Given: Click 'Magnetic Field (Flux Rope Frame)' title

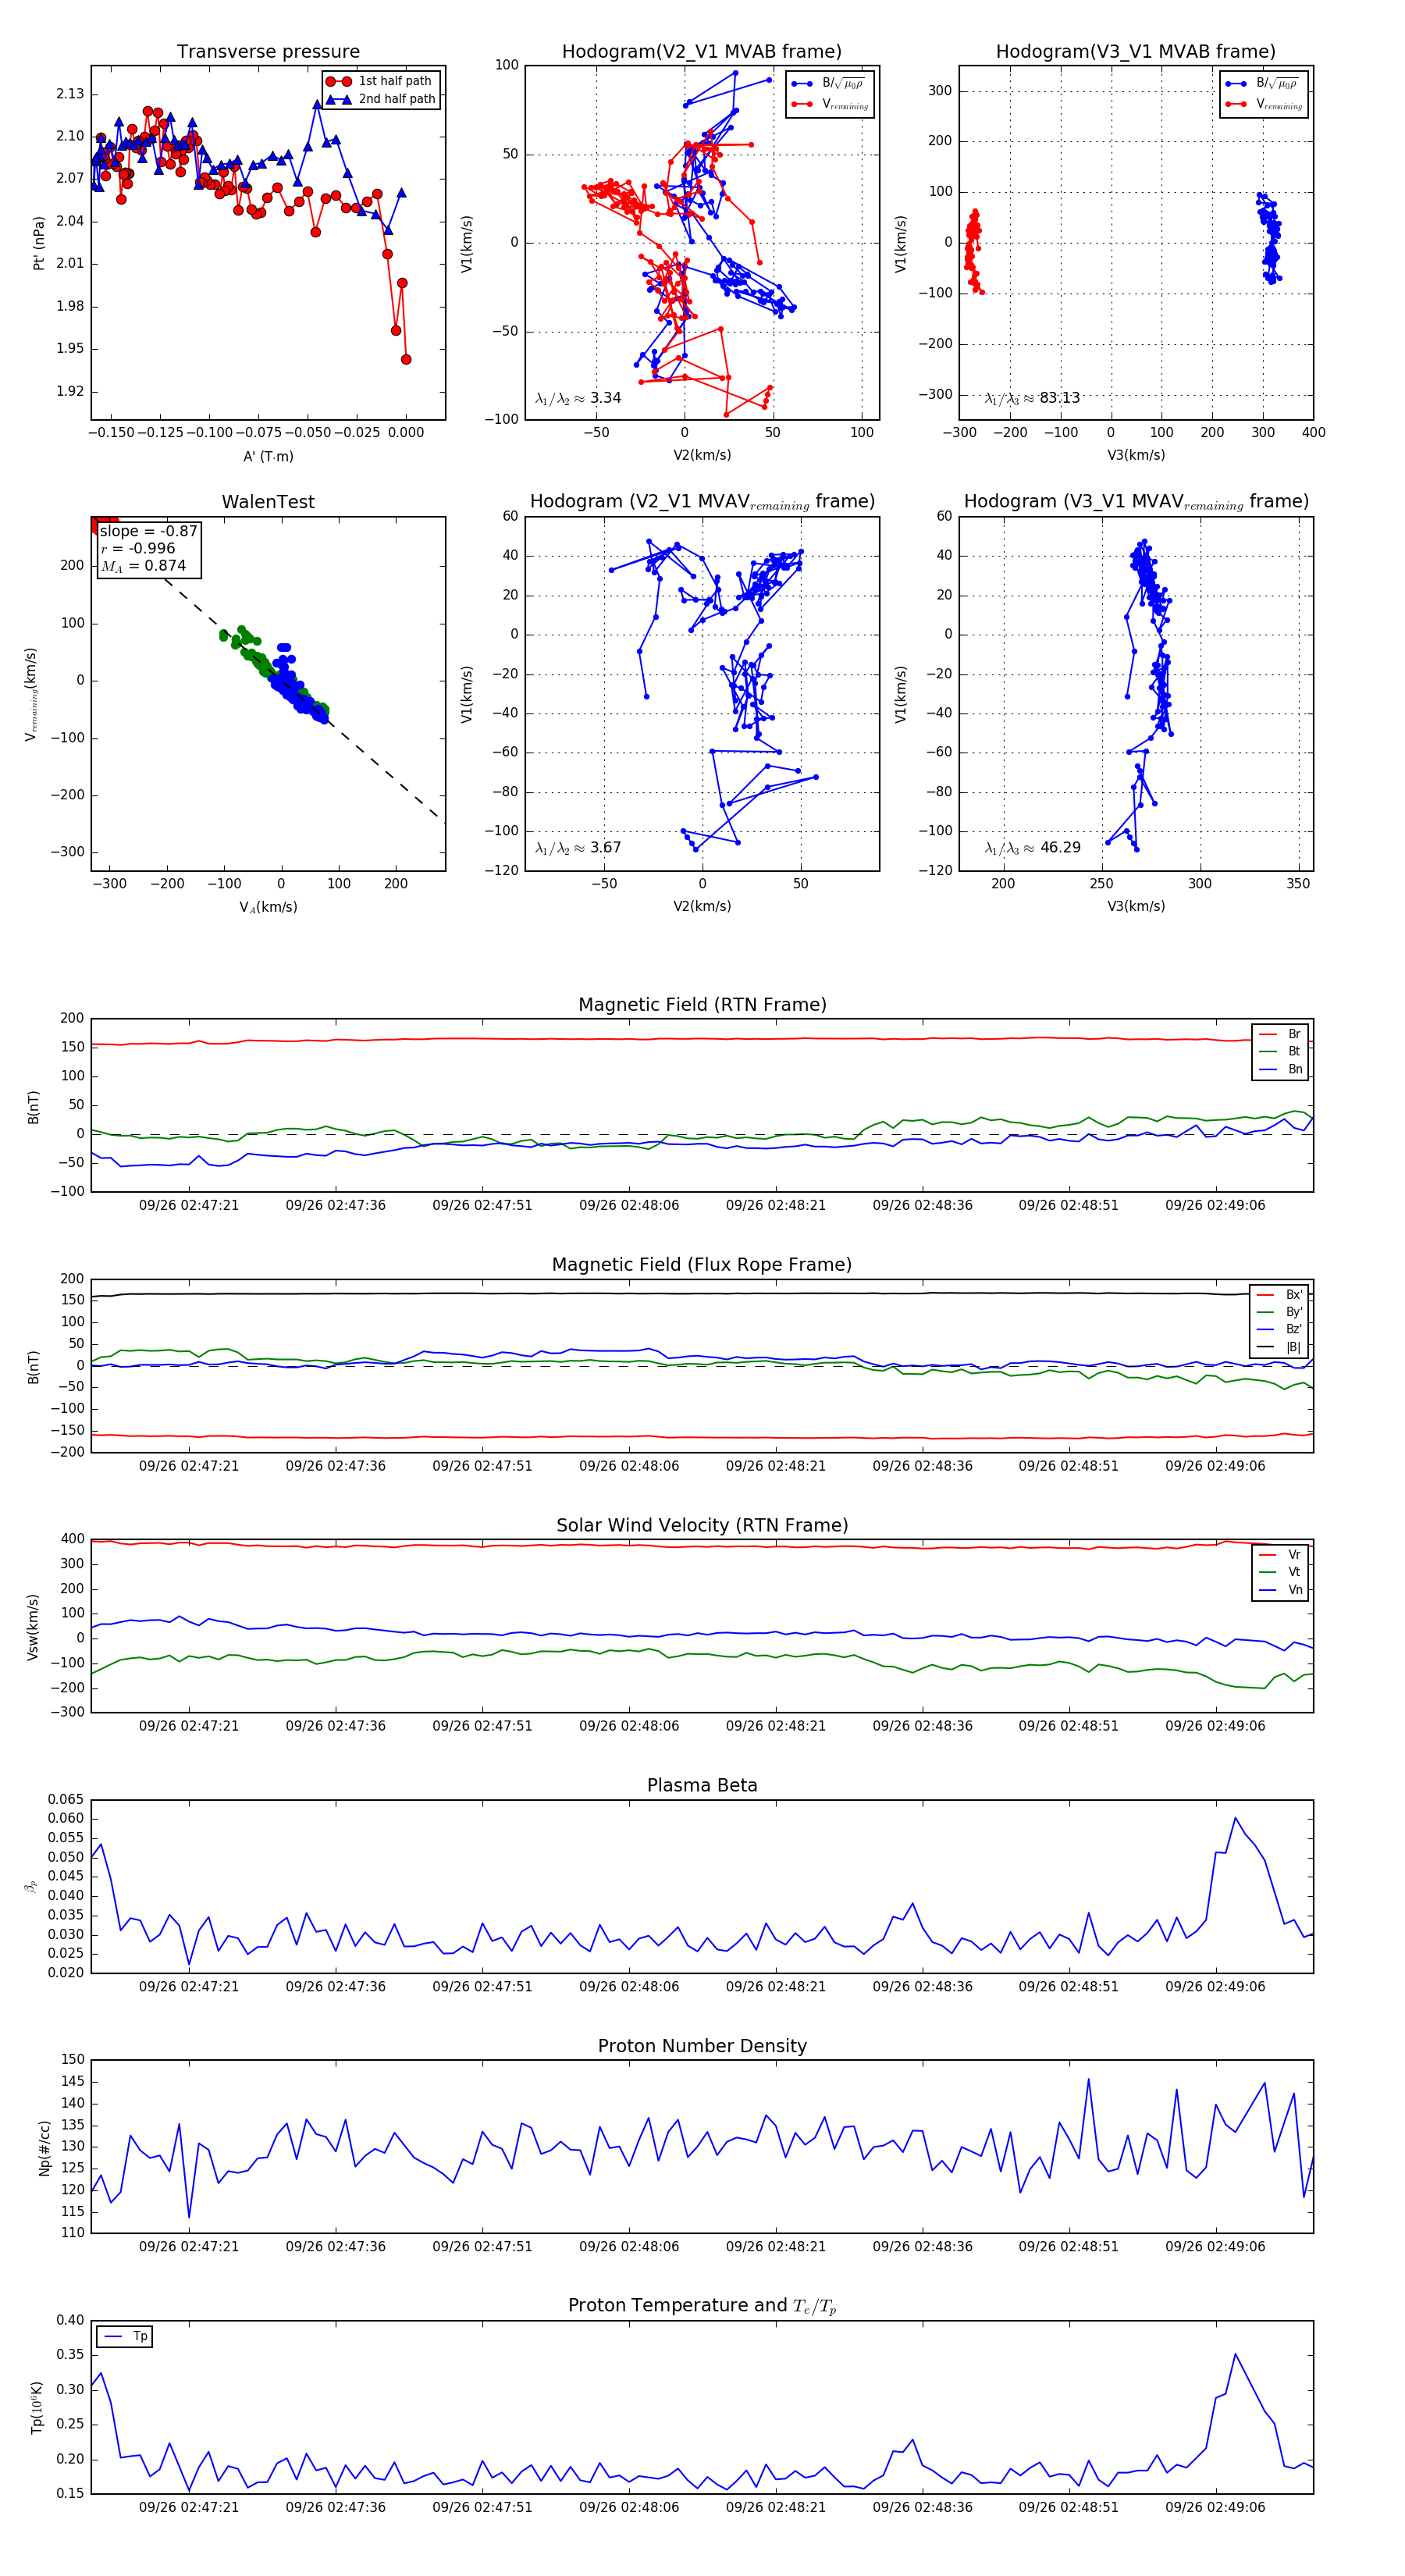Looking at the screenshot, I should pyautogui.click(x=702, y=1265).
